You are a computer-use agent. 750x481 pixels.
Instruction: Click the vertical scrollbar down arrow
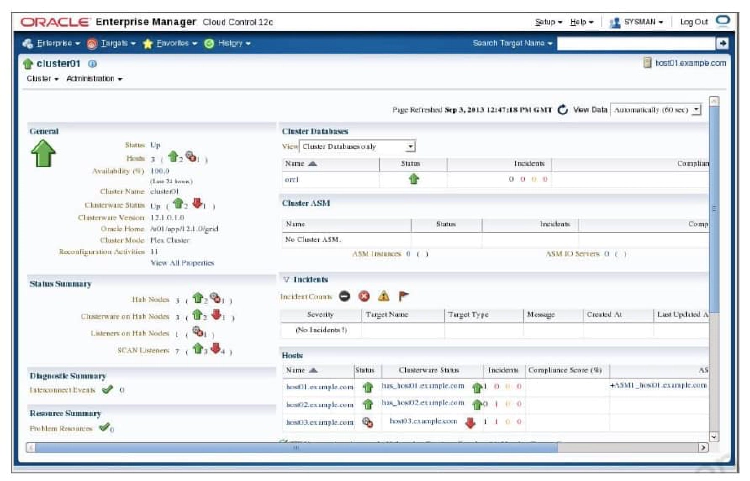pyautogui.click(x=714, y=436)
